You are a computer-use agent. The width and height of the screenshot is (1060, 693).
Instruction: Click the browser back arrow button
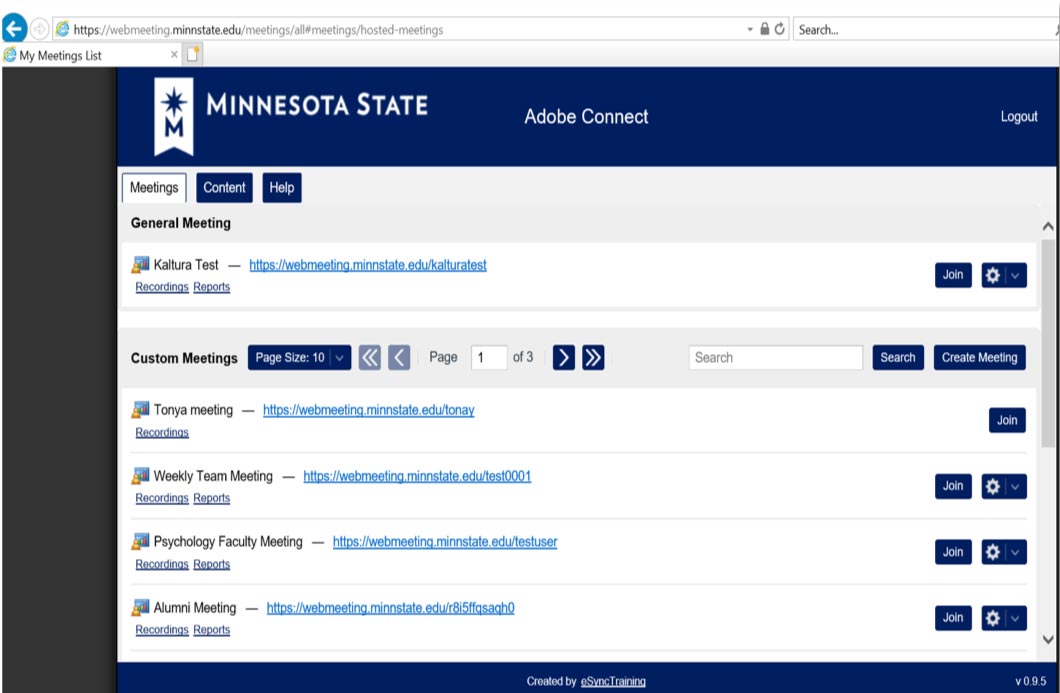tap(14, 28)
